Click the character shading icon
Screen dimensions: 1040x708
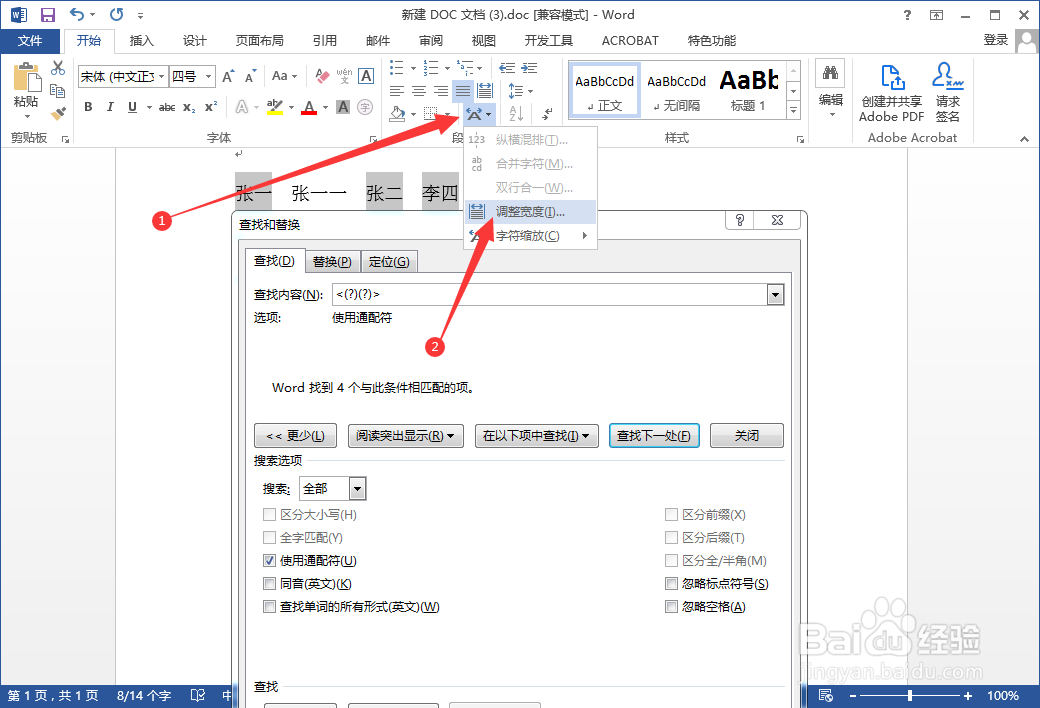click(x=342, y=106)
